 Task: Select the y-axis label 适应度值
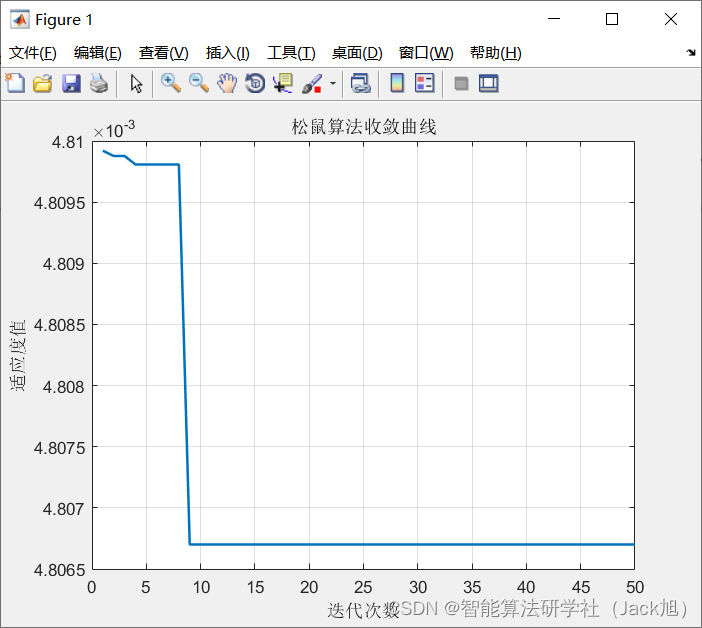18,355
